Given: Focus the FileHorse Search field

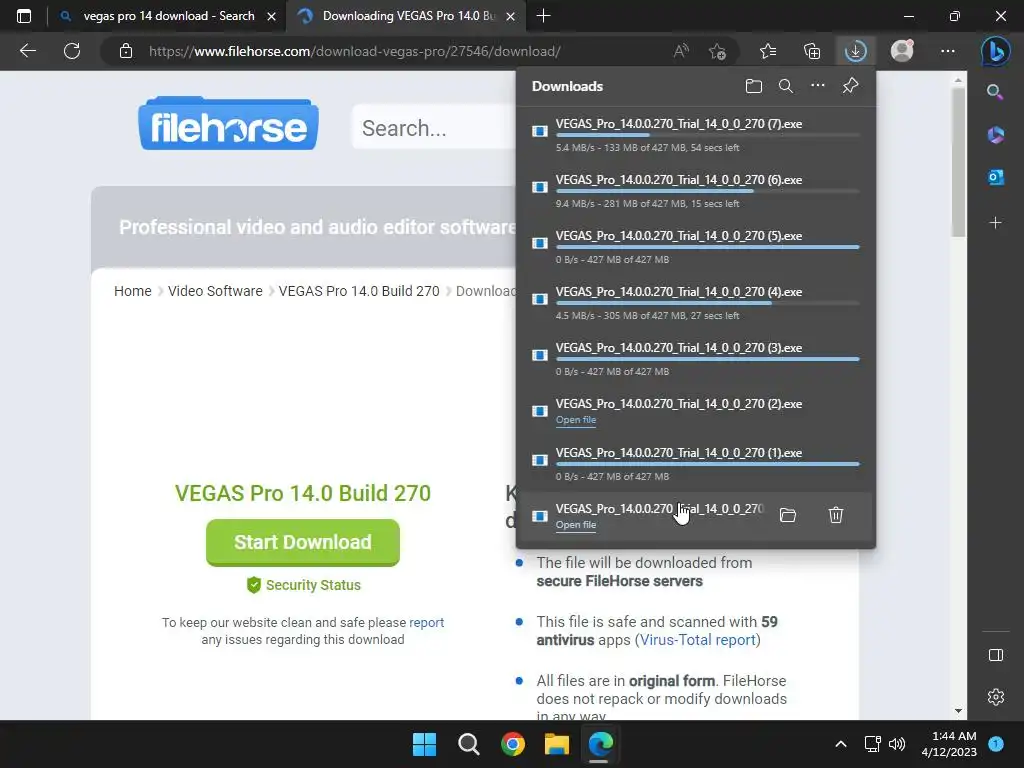Looking at the screenshot, I should click(434, 128).
